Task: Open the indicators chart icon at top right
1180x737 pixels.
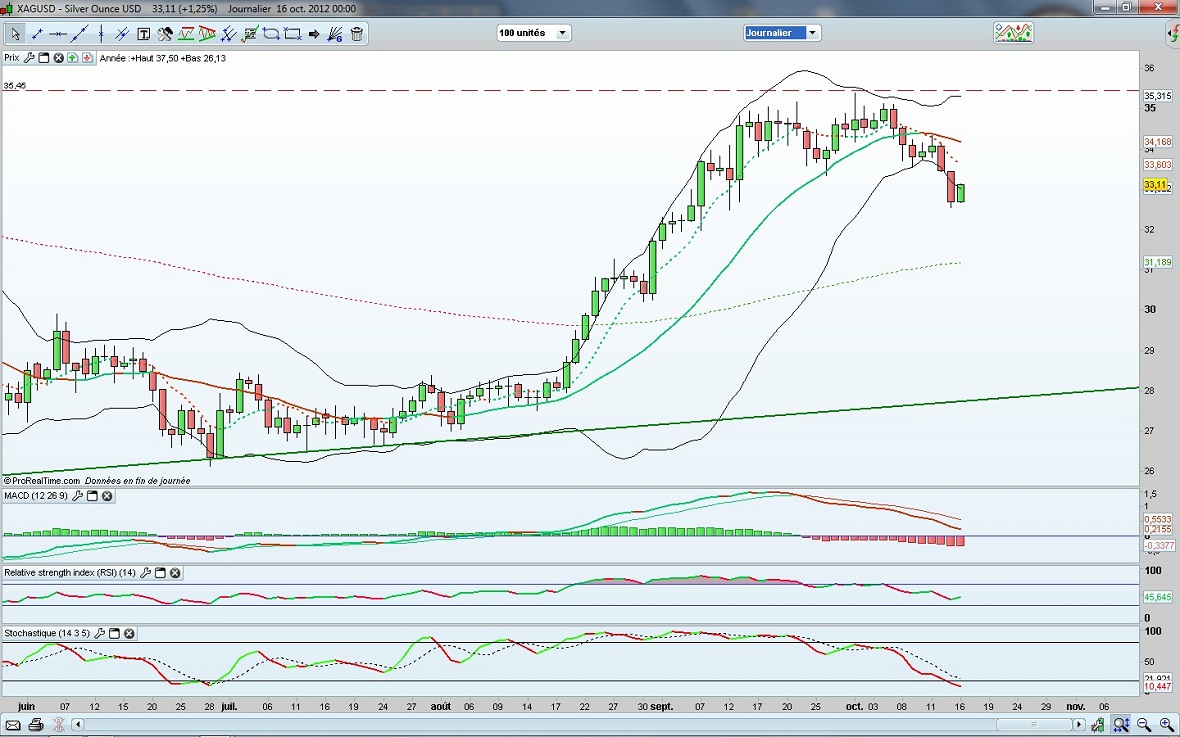Action: pos(1013,33)
